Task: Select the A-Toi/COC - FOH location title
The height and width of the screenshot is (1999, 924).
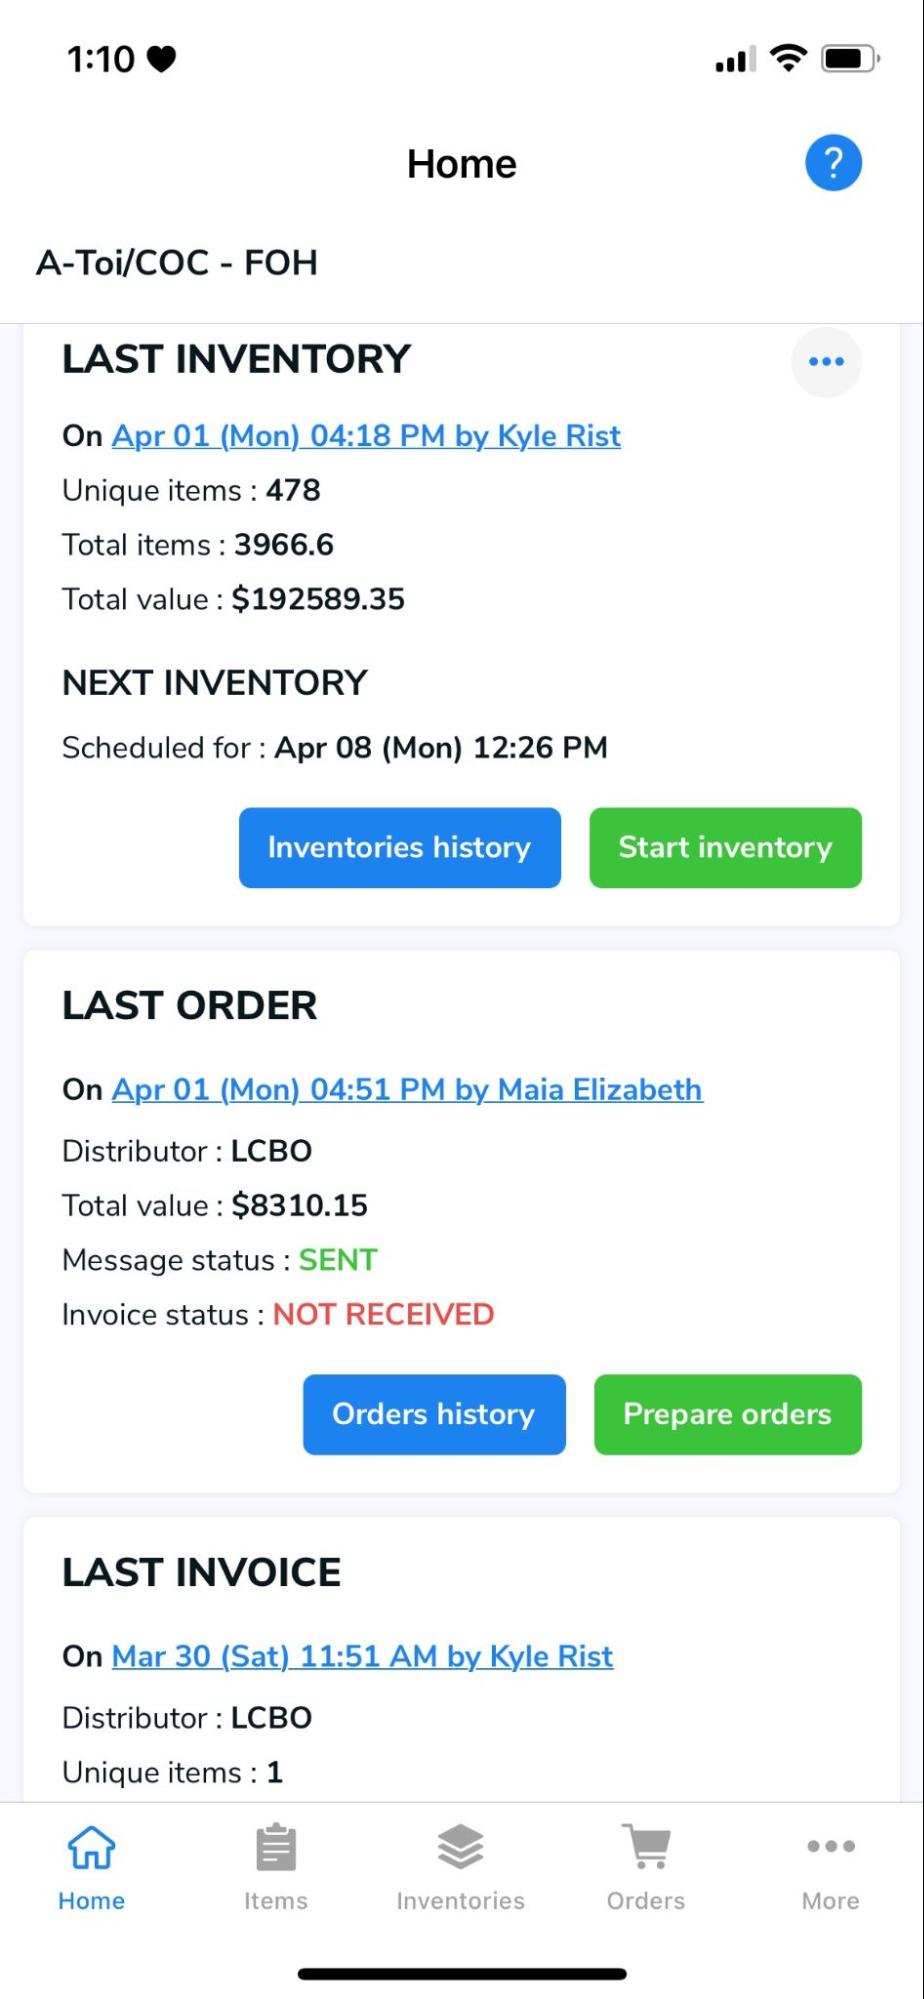Action: [177, 263]
